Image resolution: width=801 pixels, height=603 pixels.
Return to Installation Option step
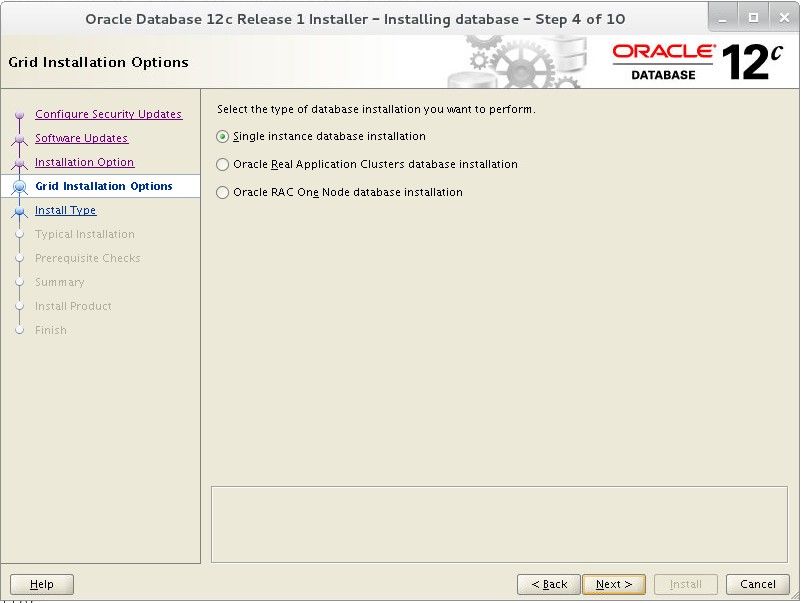click(x=84, y=162)
